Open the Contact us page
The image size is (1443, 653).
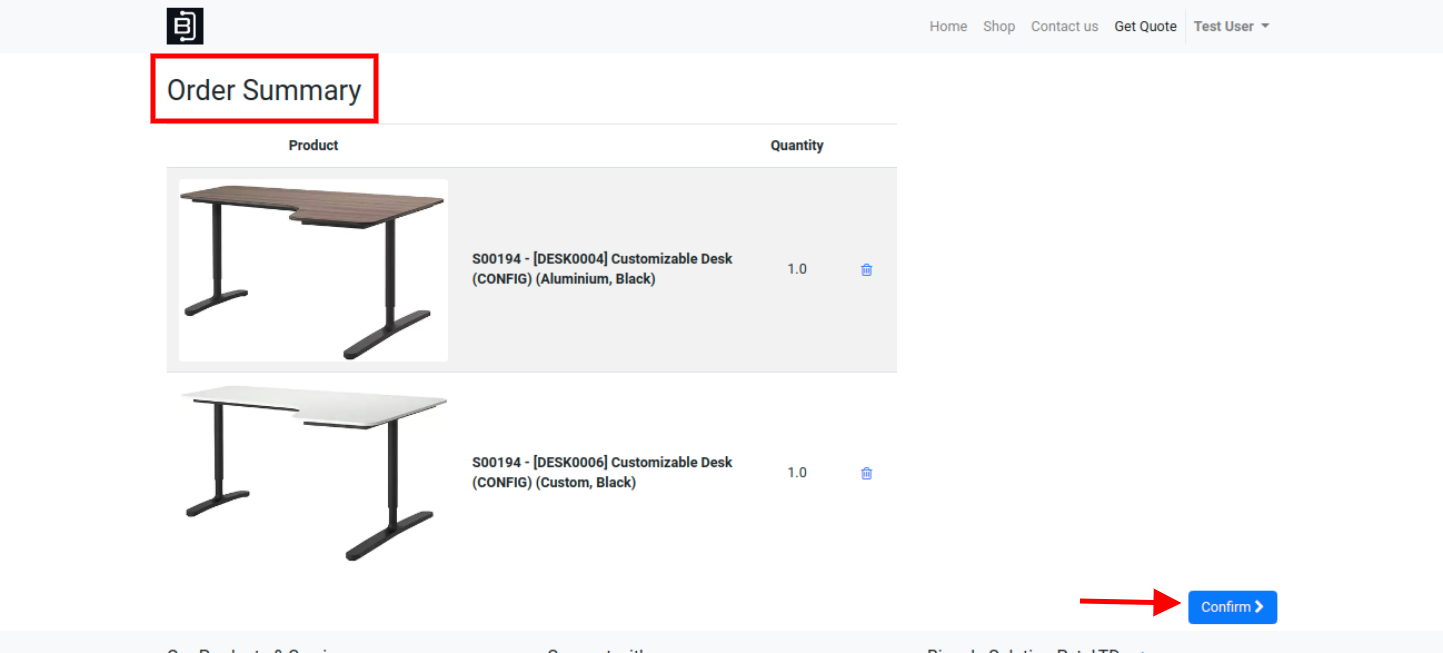(x=1064, y=27)
